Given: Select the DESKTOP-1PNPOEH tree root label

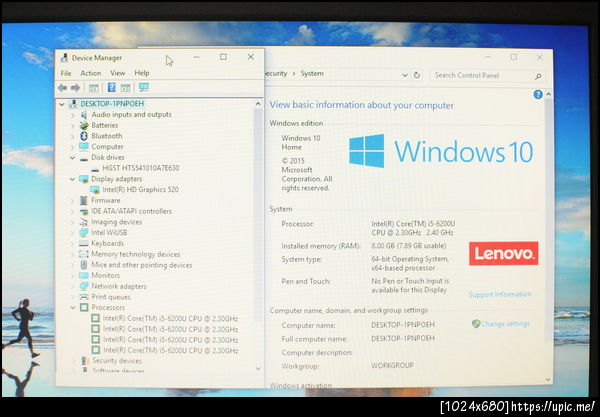Looking at the screenshot, I should click(112, 104).
